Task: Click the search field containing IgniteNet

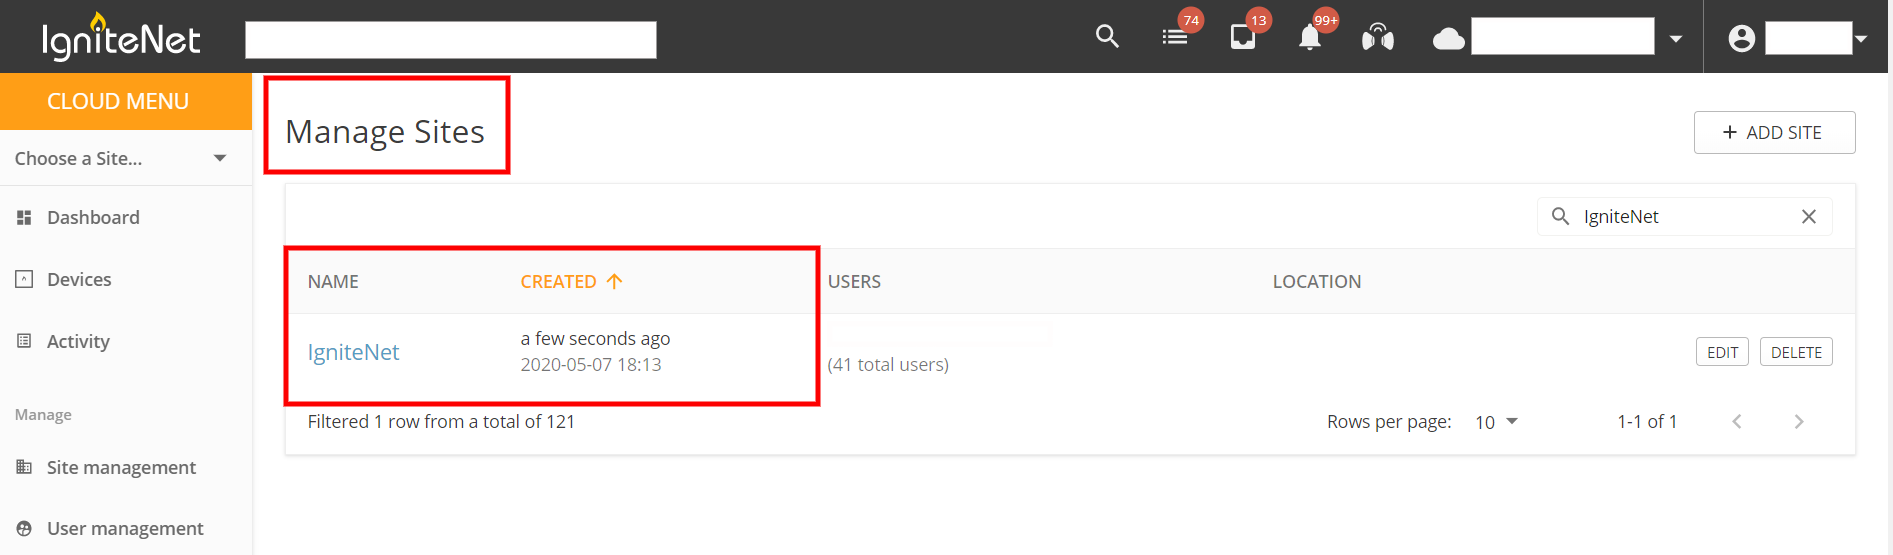Action: pyautogui.click(x=1685, y=216)
